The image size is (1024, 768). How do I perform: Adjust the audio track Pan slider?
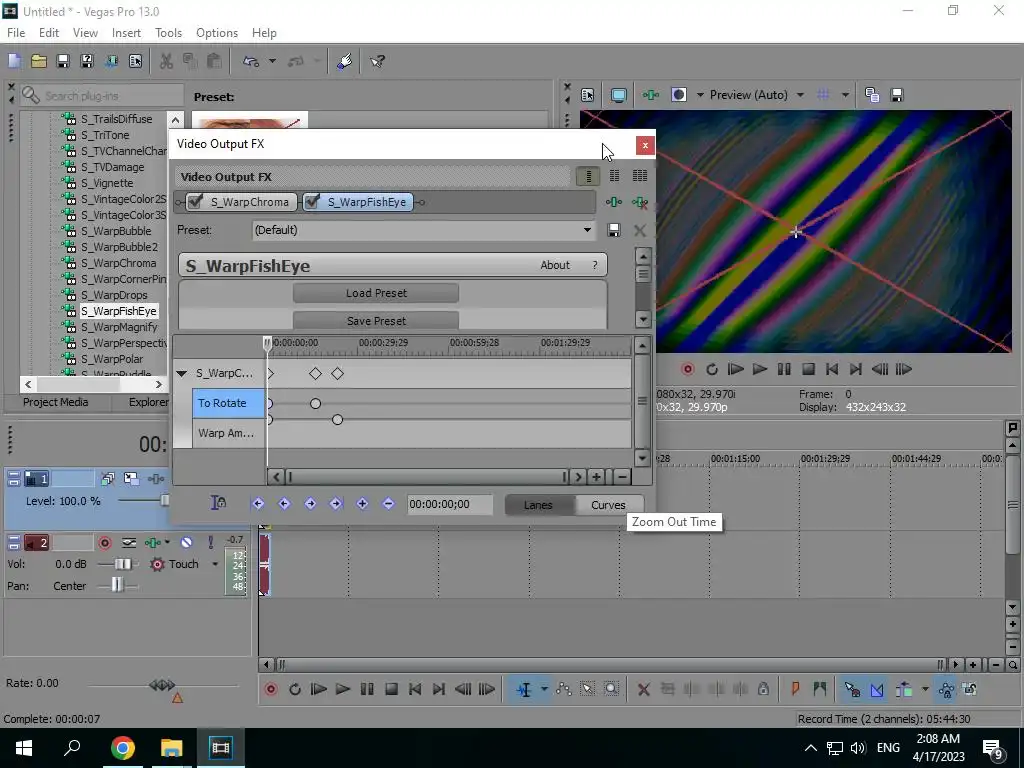117,585
